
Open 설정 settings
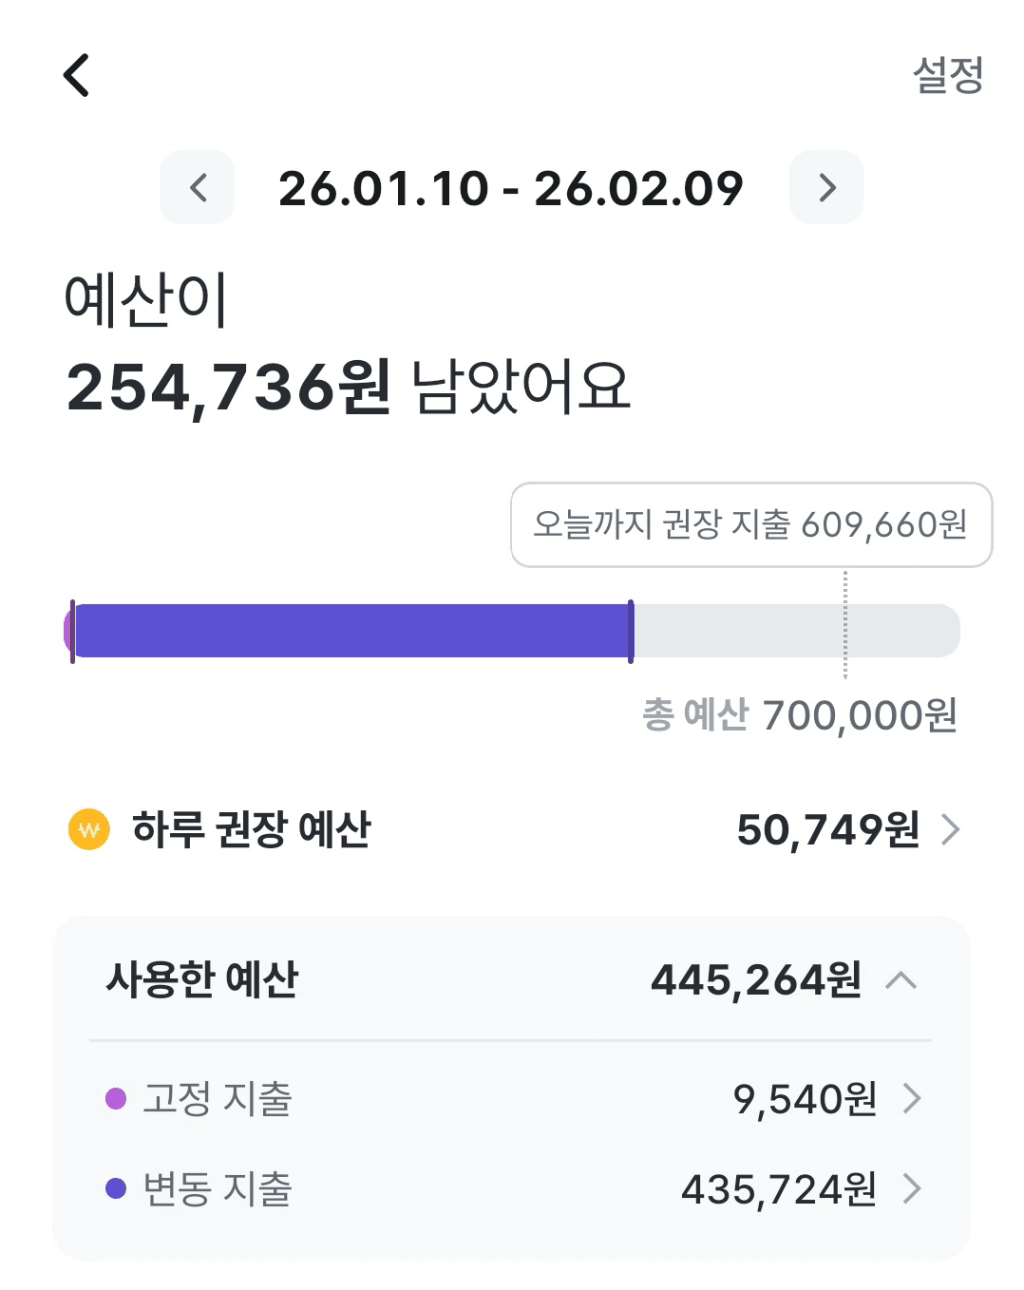click(x=948, y=75)
